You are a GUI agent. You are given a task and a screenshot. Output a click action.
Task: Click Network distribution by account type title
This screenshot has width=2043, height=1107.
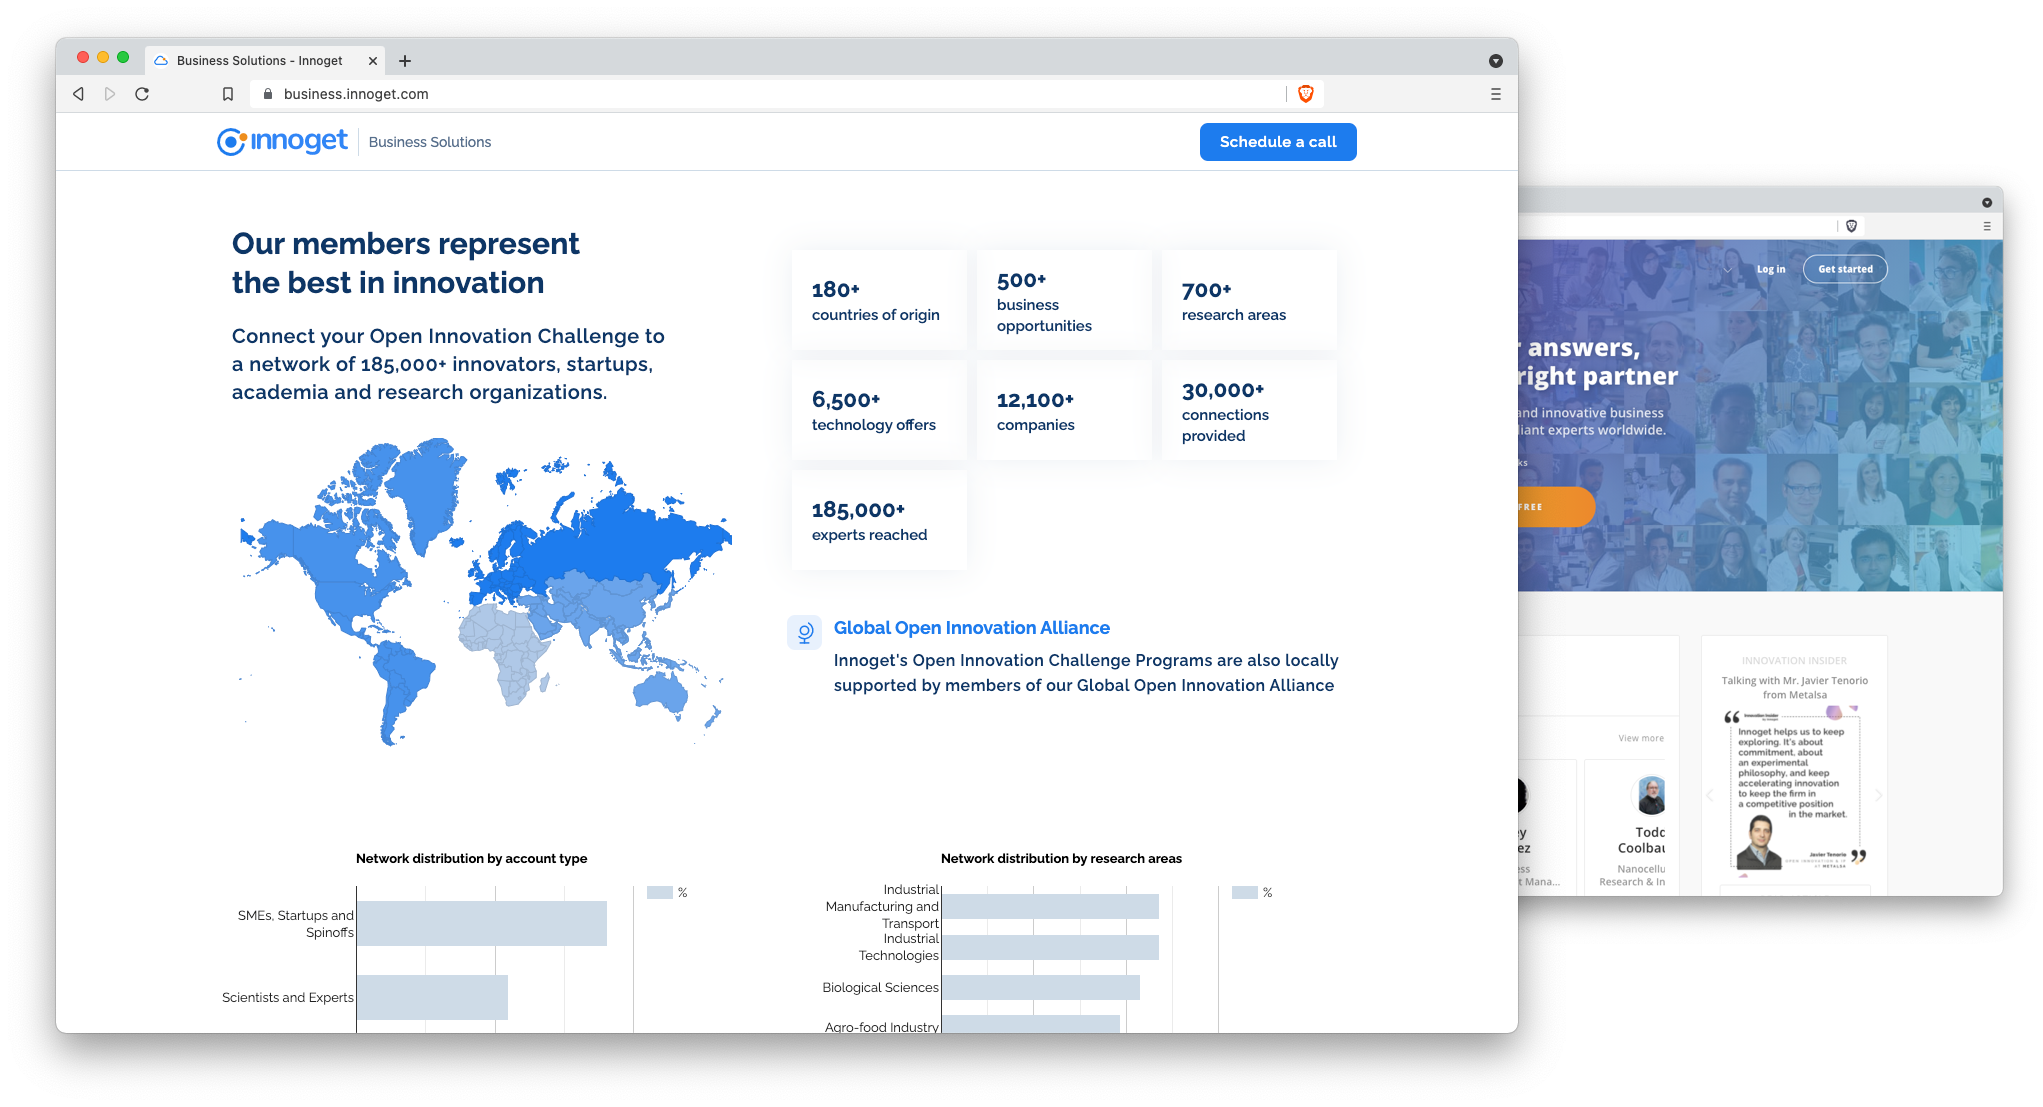point(472,858)
